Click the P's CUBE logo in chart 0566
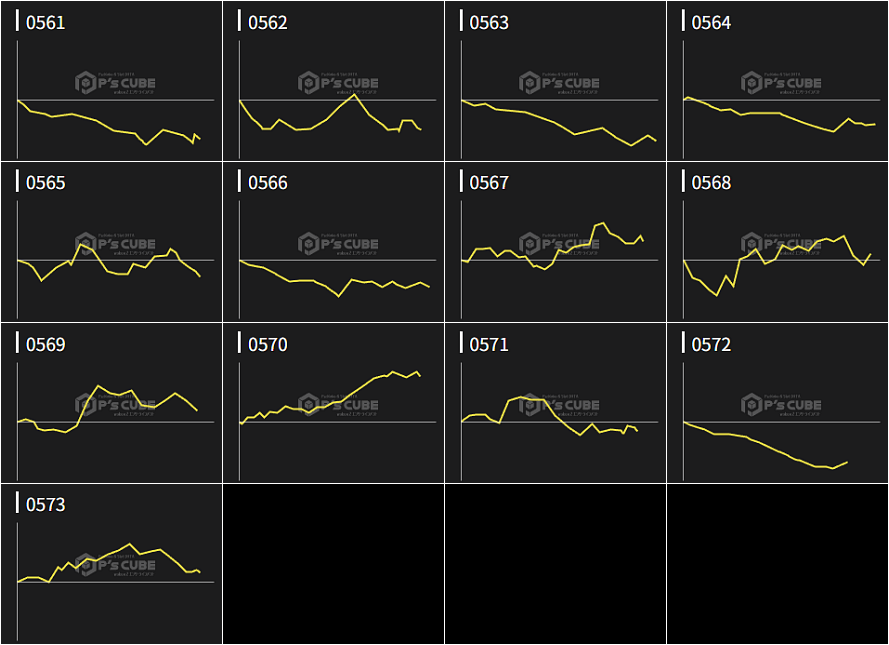Screen dimensions: 889x645 click(338, 243)
